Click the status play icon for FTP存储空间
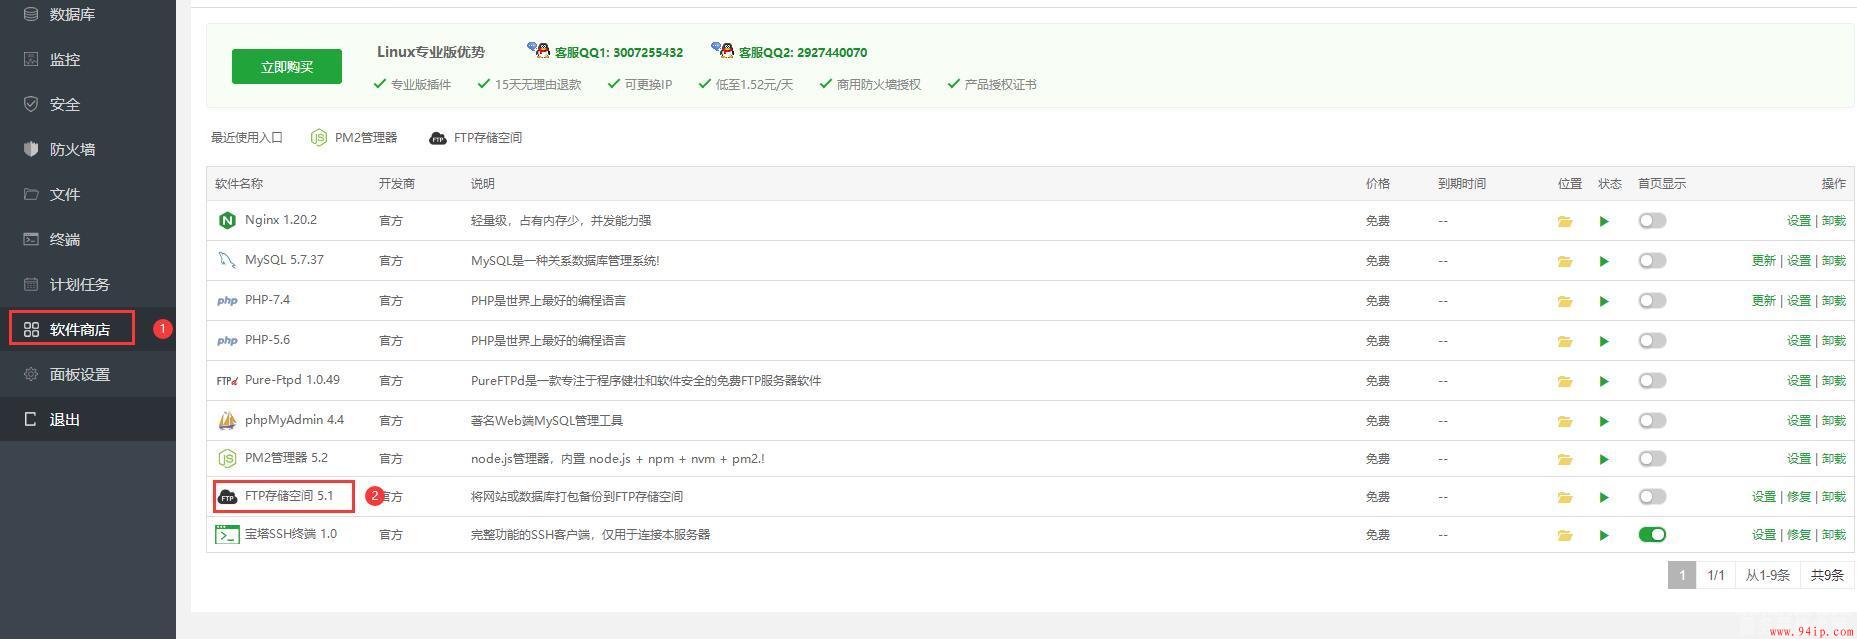 [1604, 497]
